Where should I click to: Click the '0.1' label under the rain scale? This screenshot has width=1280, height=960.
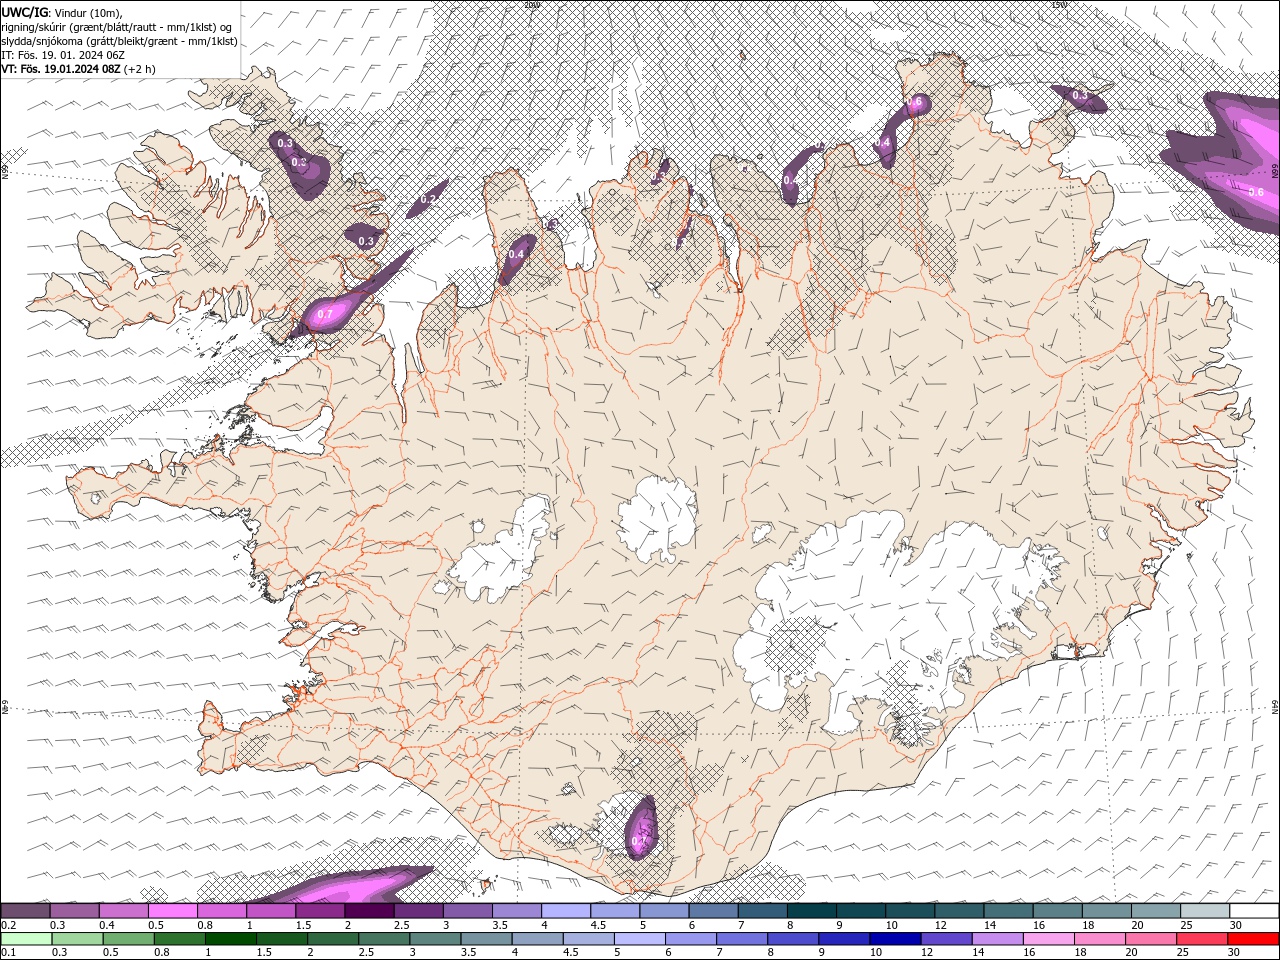point(8,952)
